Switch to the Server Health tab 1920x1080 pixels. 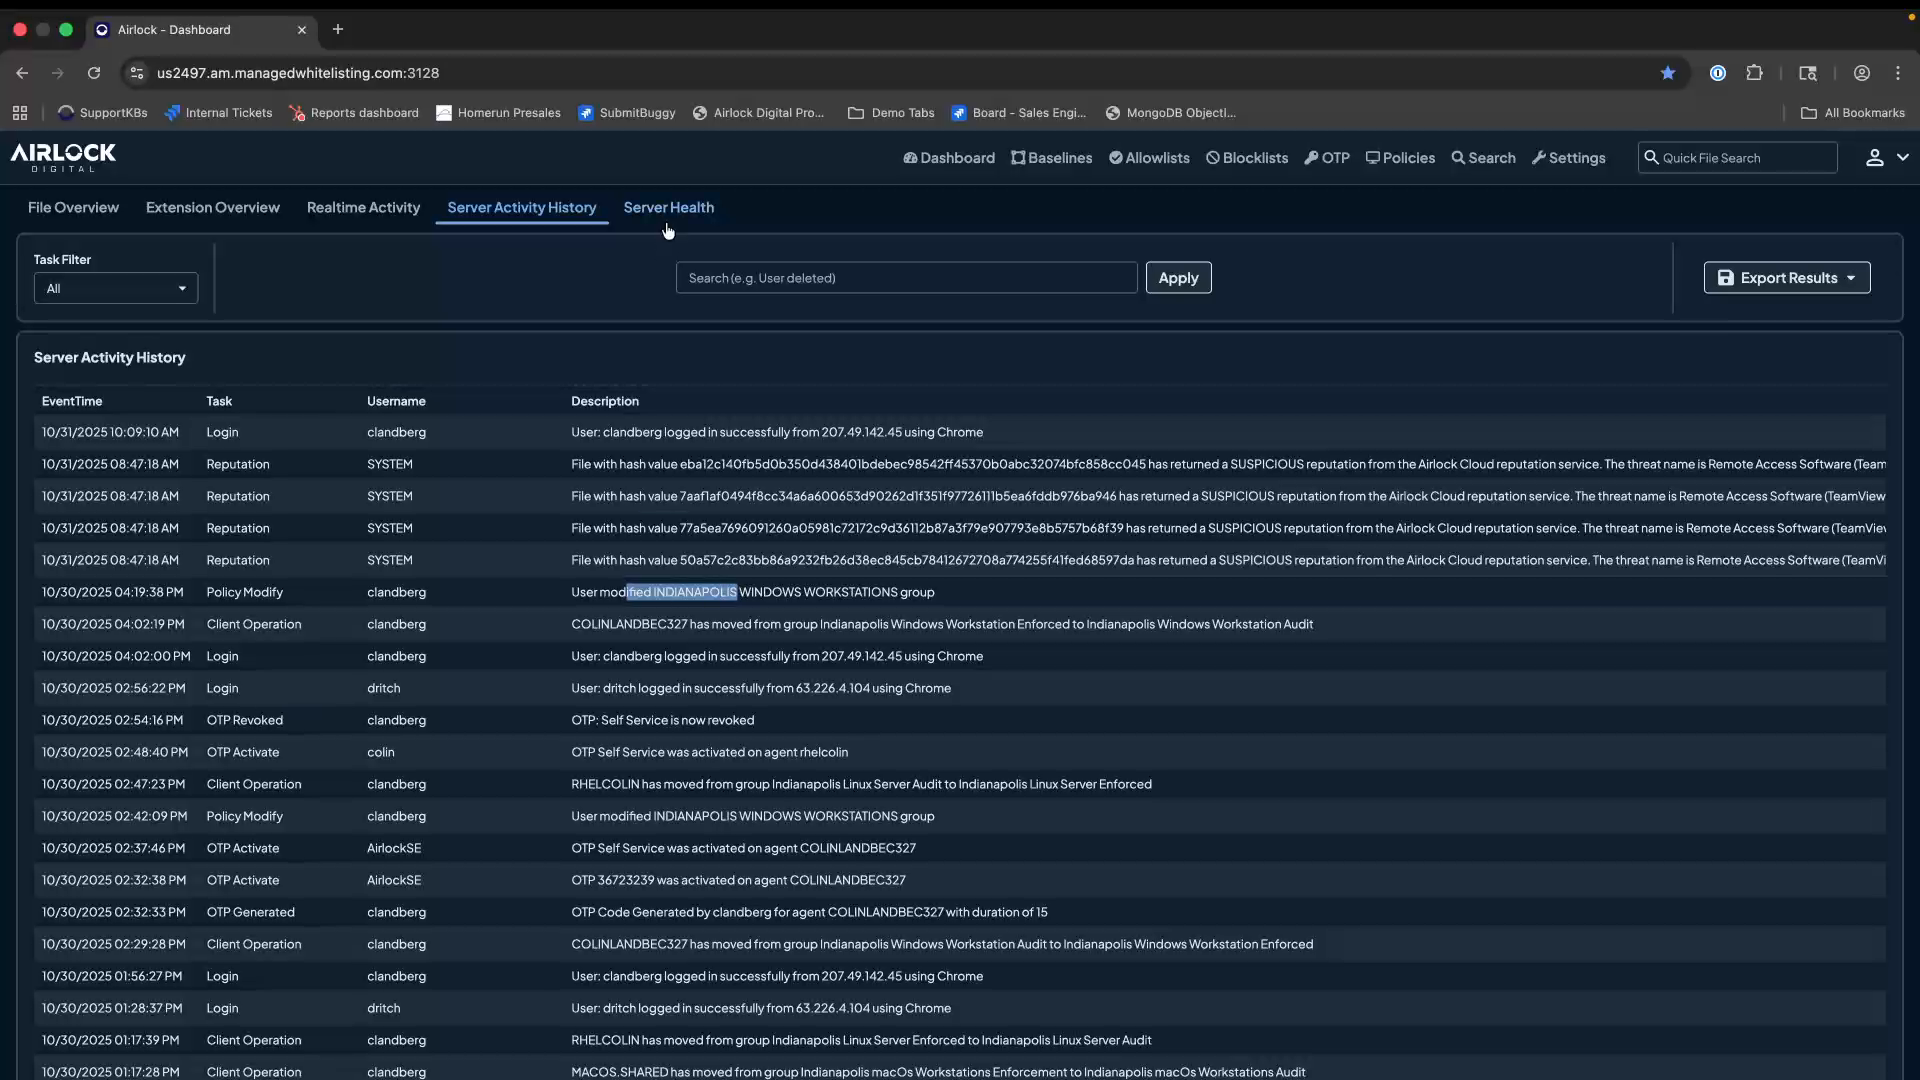[x=668, y=208]
